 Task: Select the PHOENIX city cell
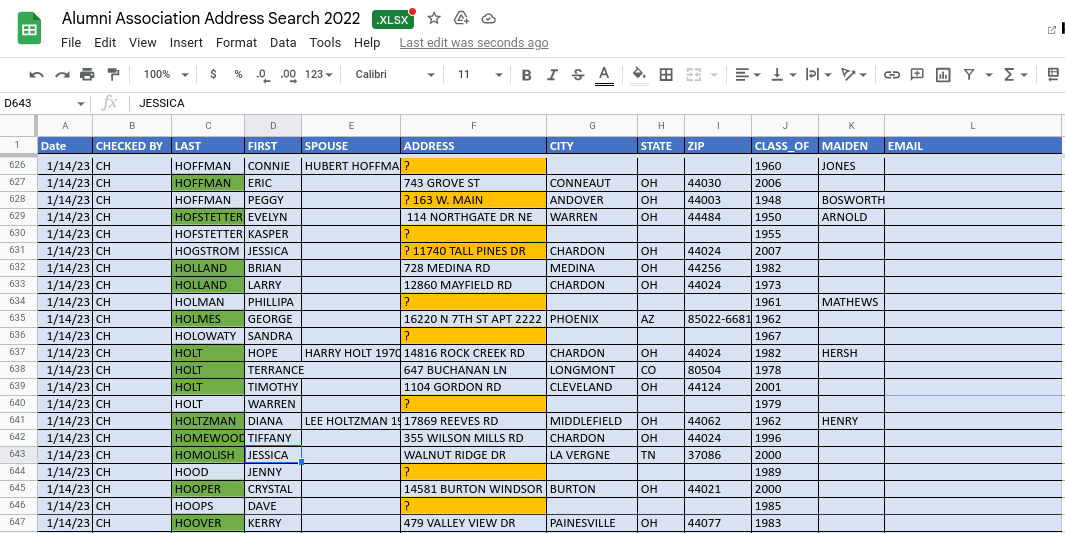[592, 318]
